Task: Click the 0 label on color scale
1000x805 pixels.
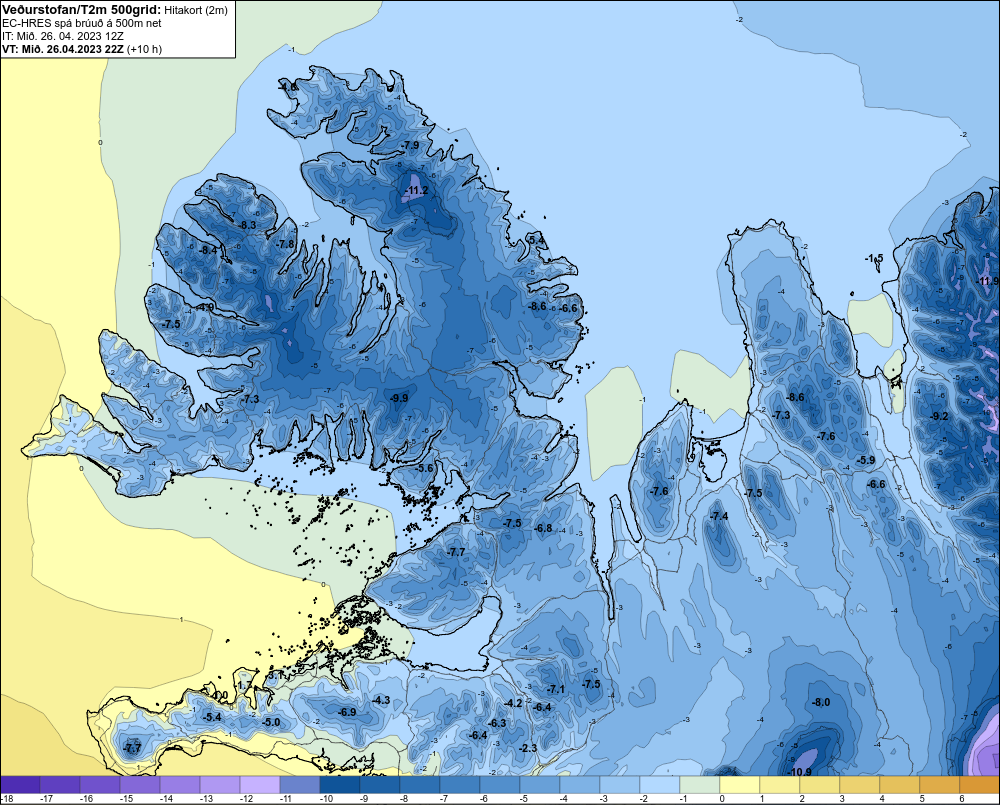Action: point(722,799)
